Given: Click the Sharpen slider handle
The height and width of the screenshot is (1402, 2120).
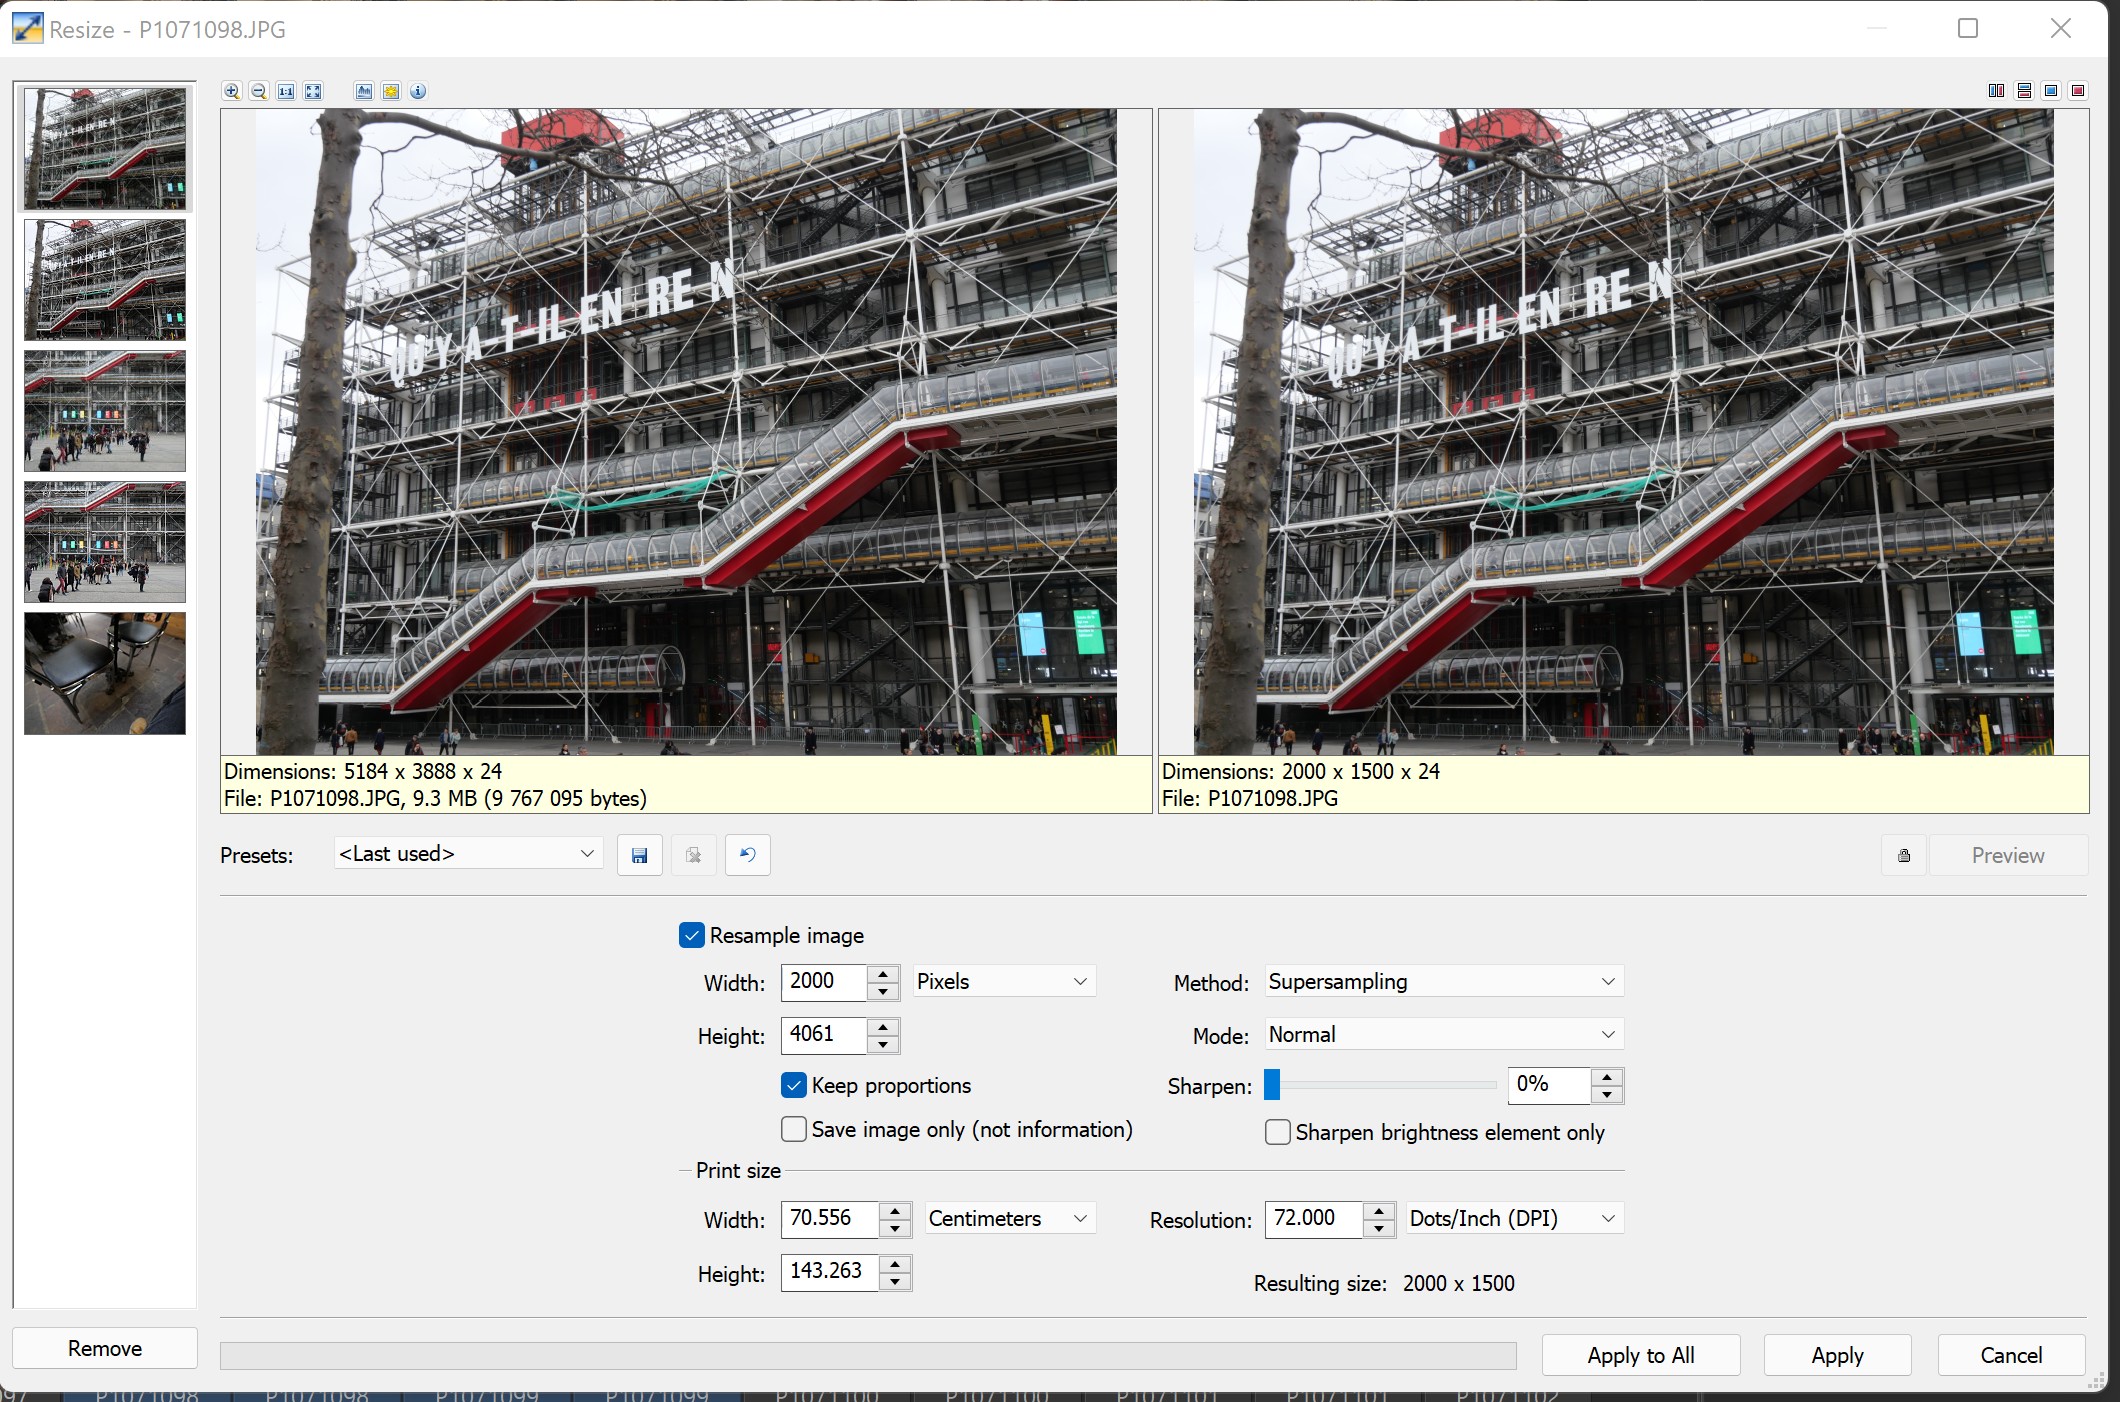Looking at the screenshot, I should click(1272, 1084).
